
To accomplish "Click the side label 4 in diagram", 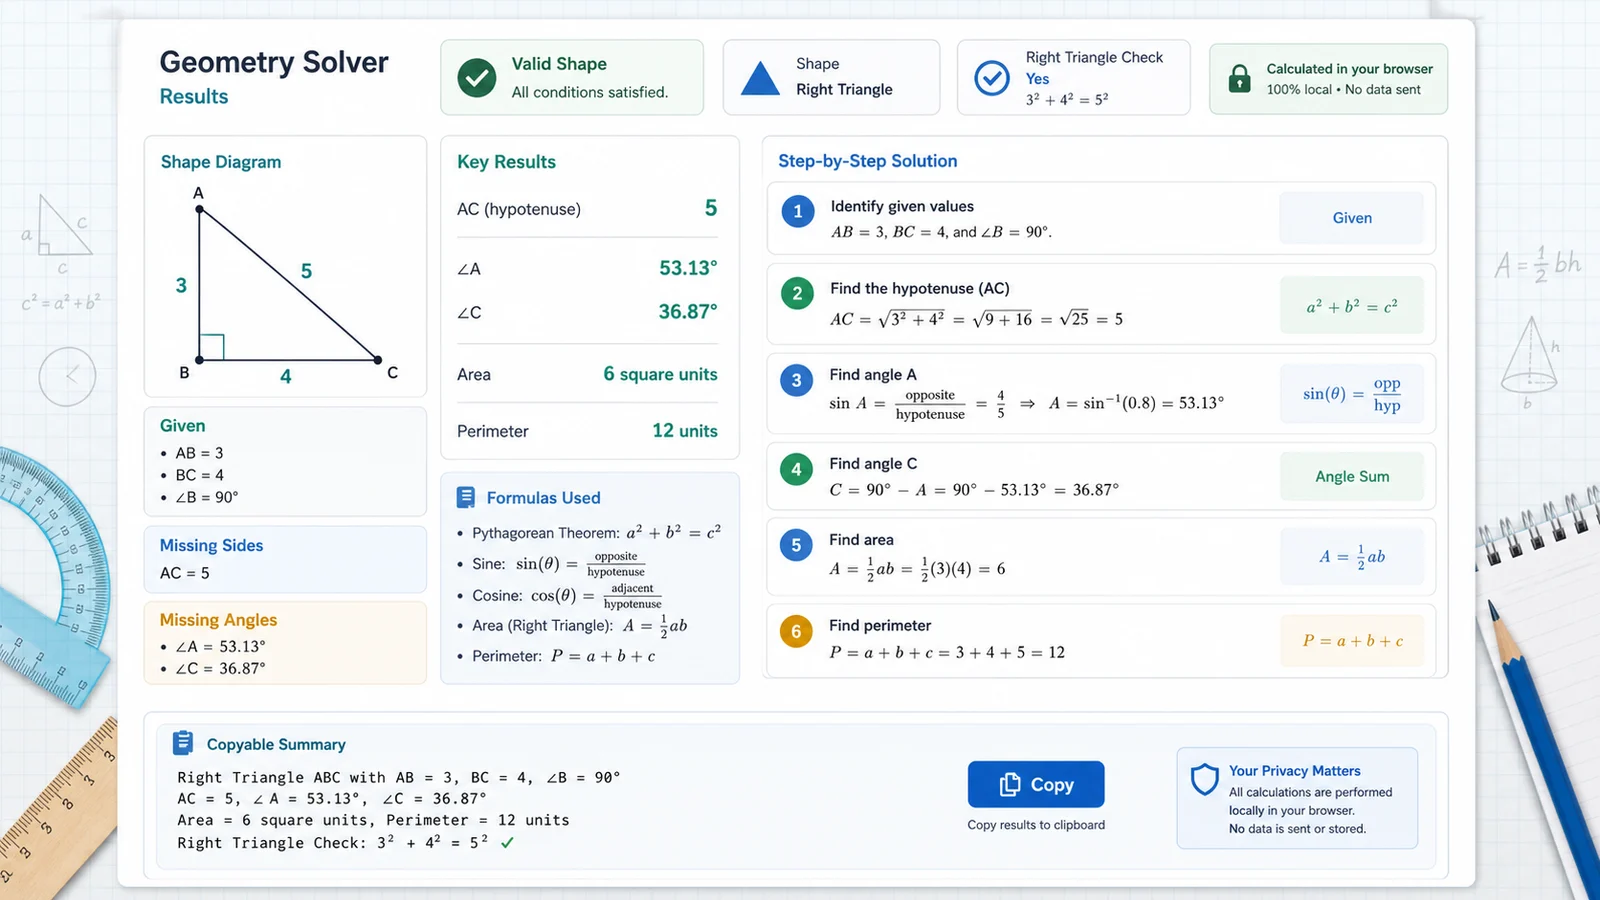I will [x=286, y=377].
